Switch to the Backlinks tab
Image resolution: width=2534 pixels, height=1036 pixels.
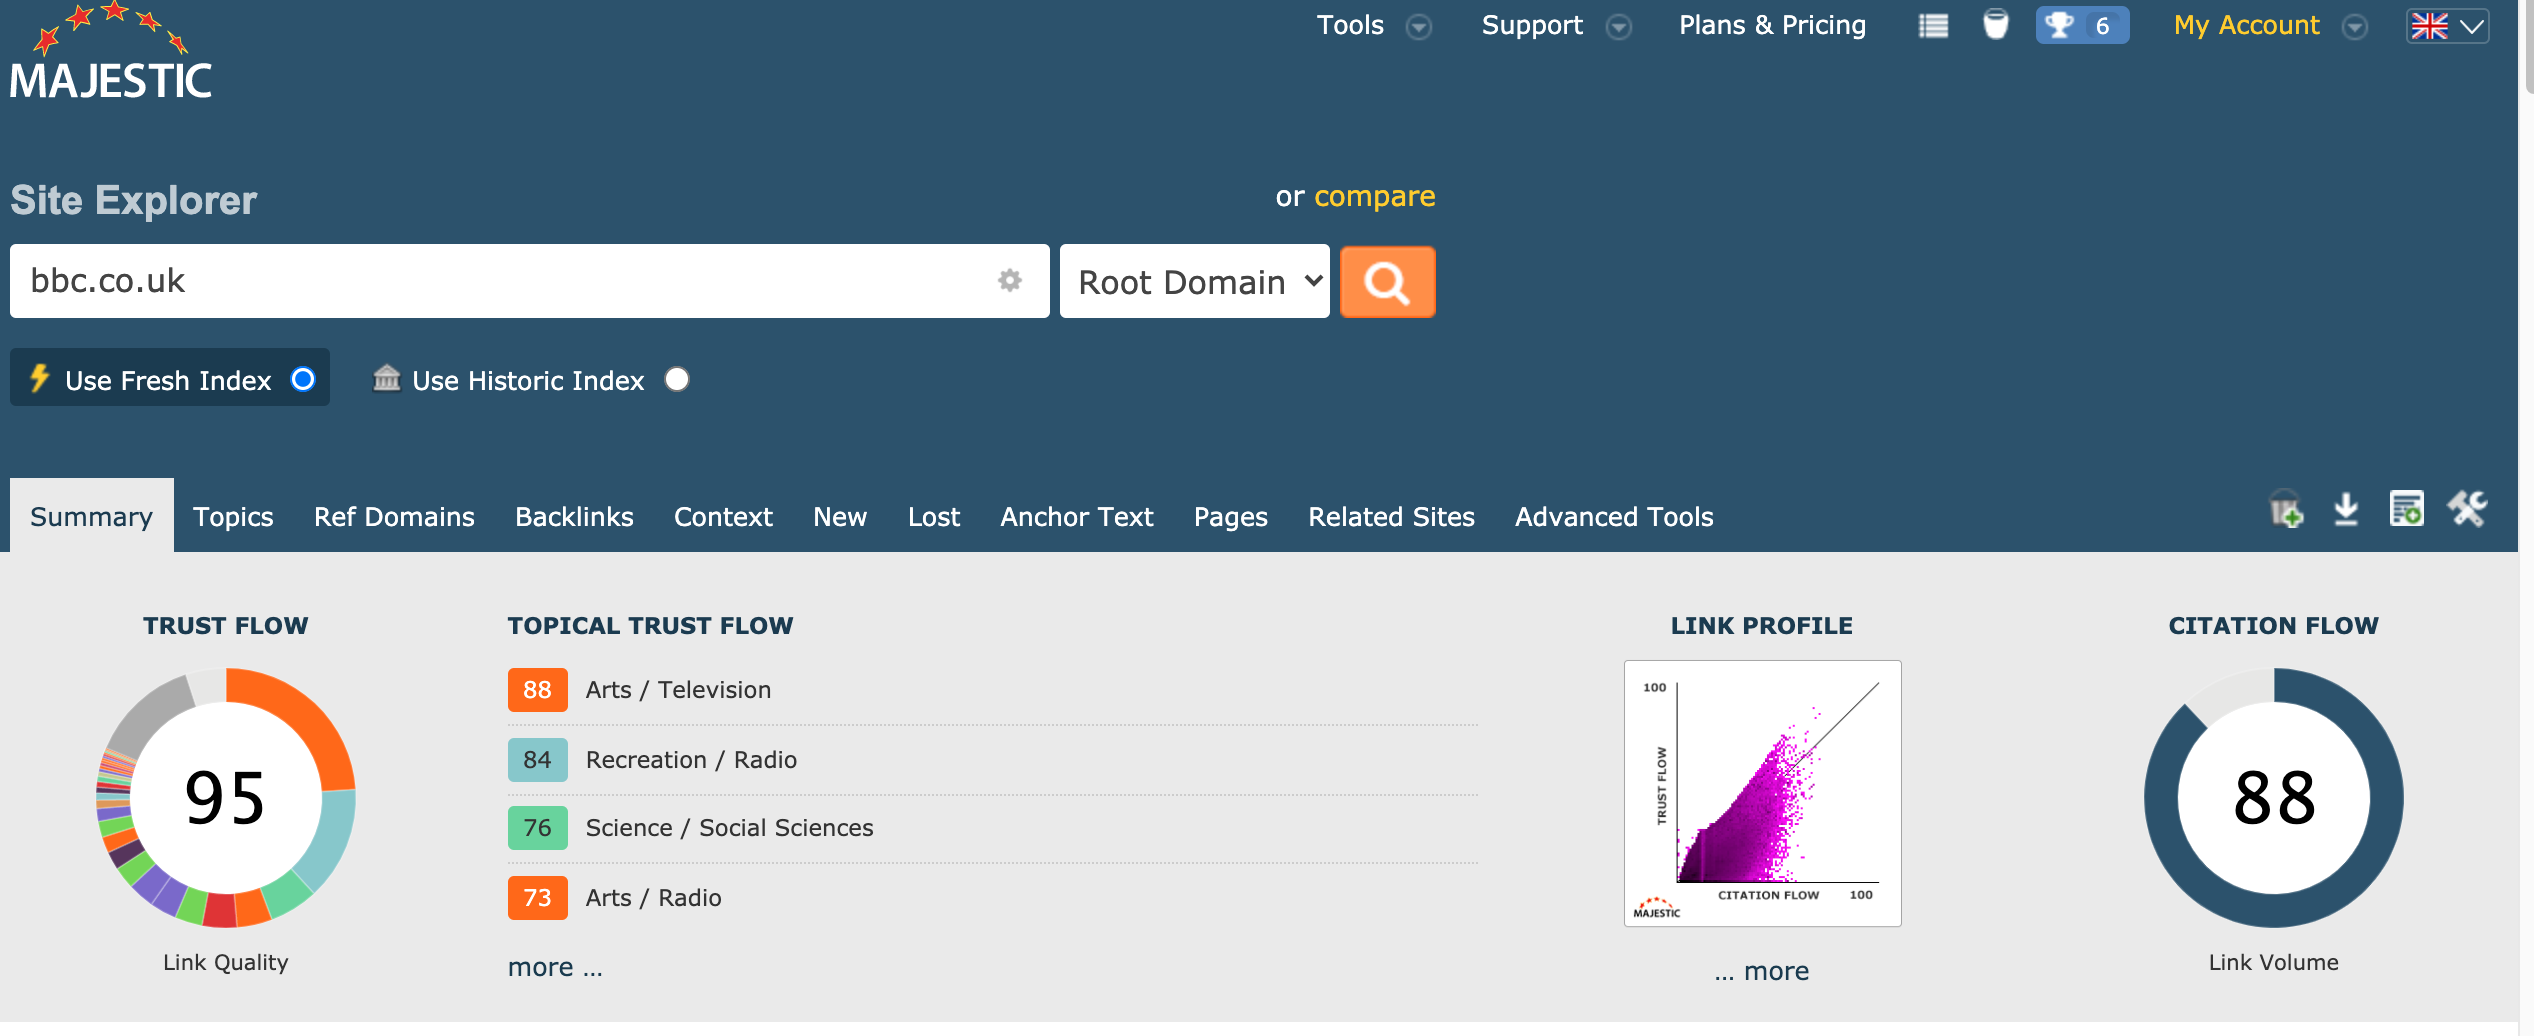click(x=574, y=516)
